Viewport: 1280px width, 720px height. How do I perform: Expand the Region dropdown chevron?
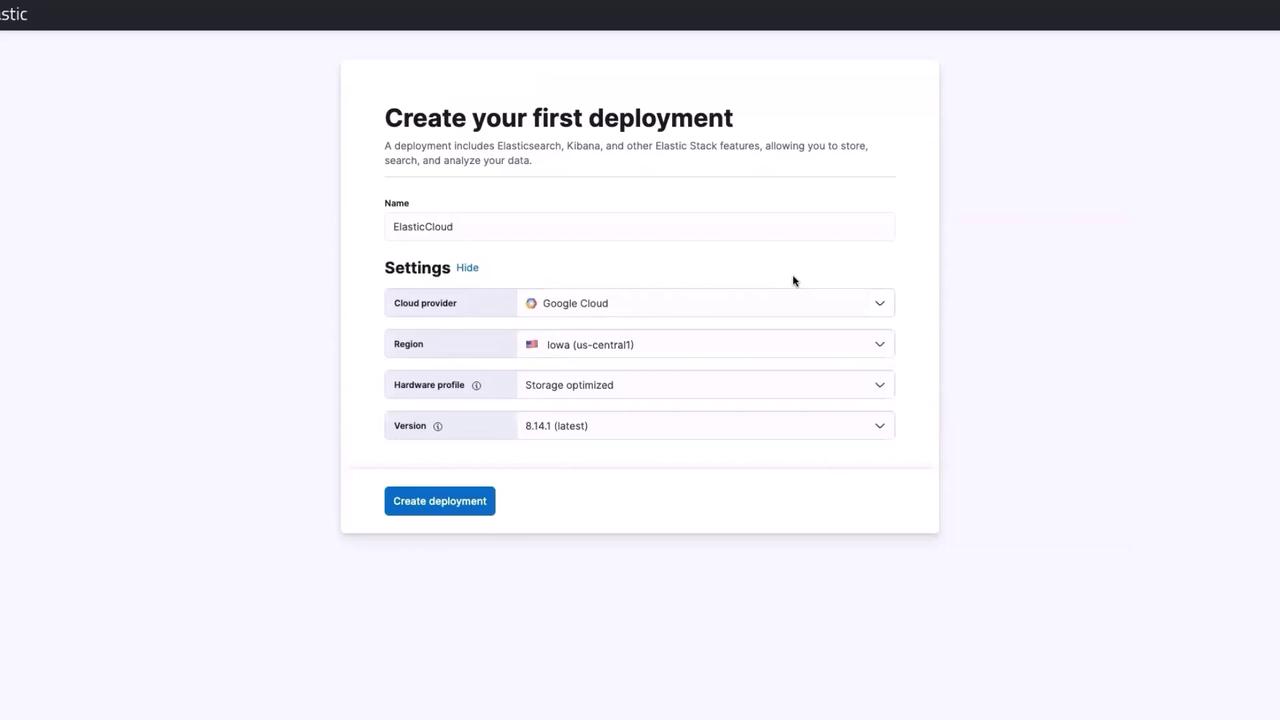(x=880, y=344)
